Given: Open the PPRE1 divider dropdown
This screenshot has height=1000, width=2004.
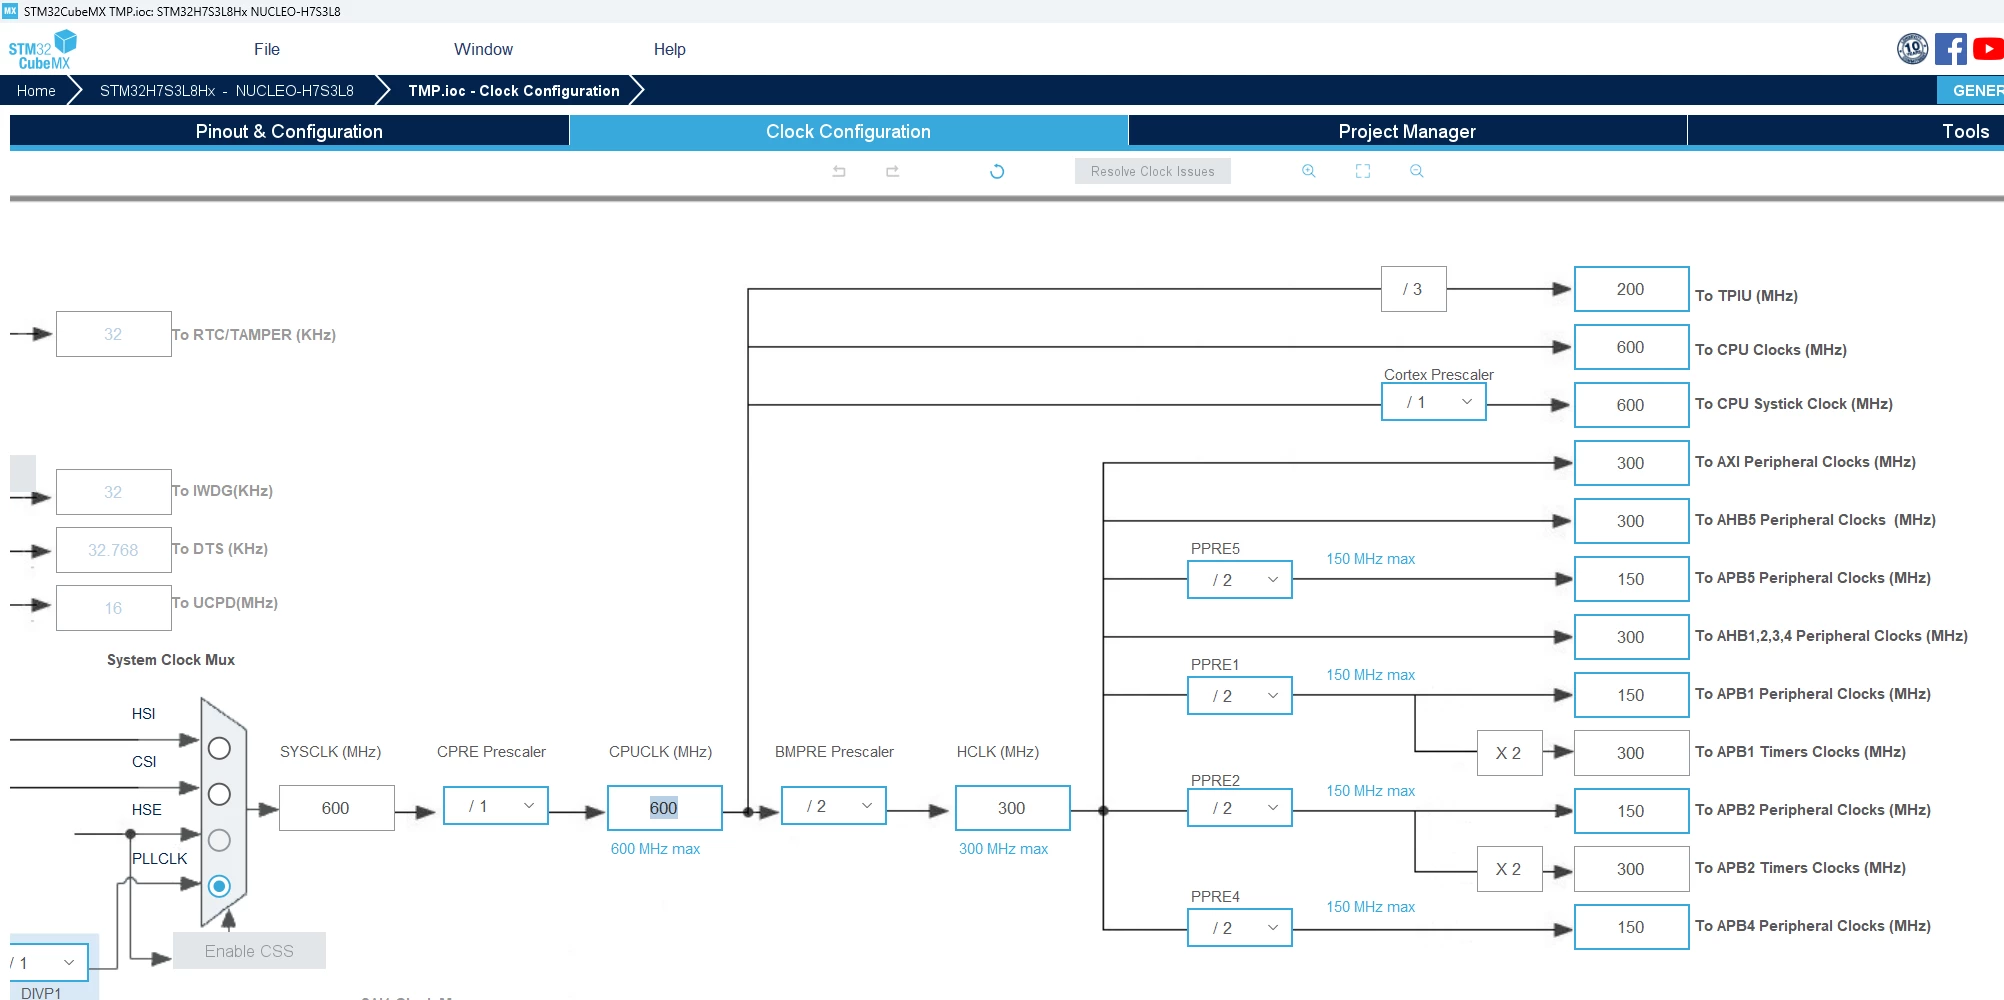Looking at the screenshot, I should pyautogui.click(x=1240, y=696).
